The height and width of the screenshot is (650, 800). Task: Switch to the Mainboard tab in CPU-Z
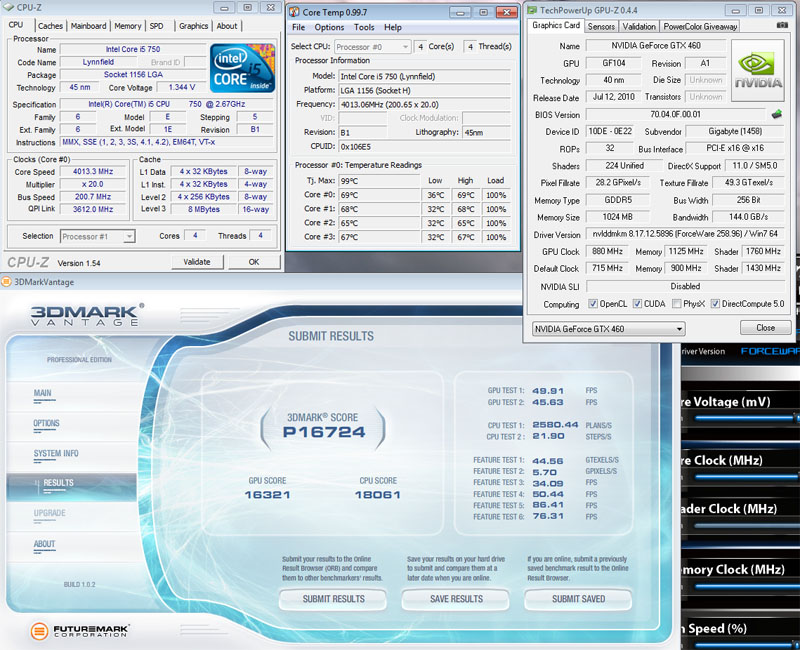88,26
